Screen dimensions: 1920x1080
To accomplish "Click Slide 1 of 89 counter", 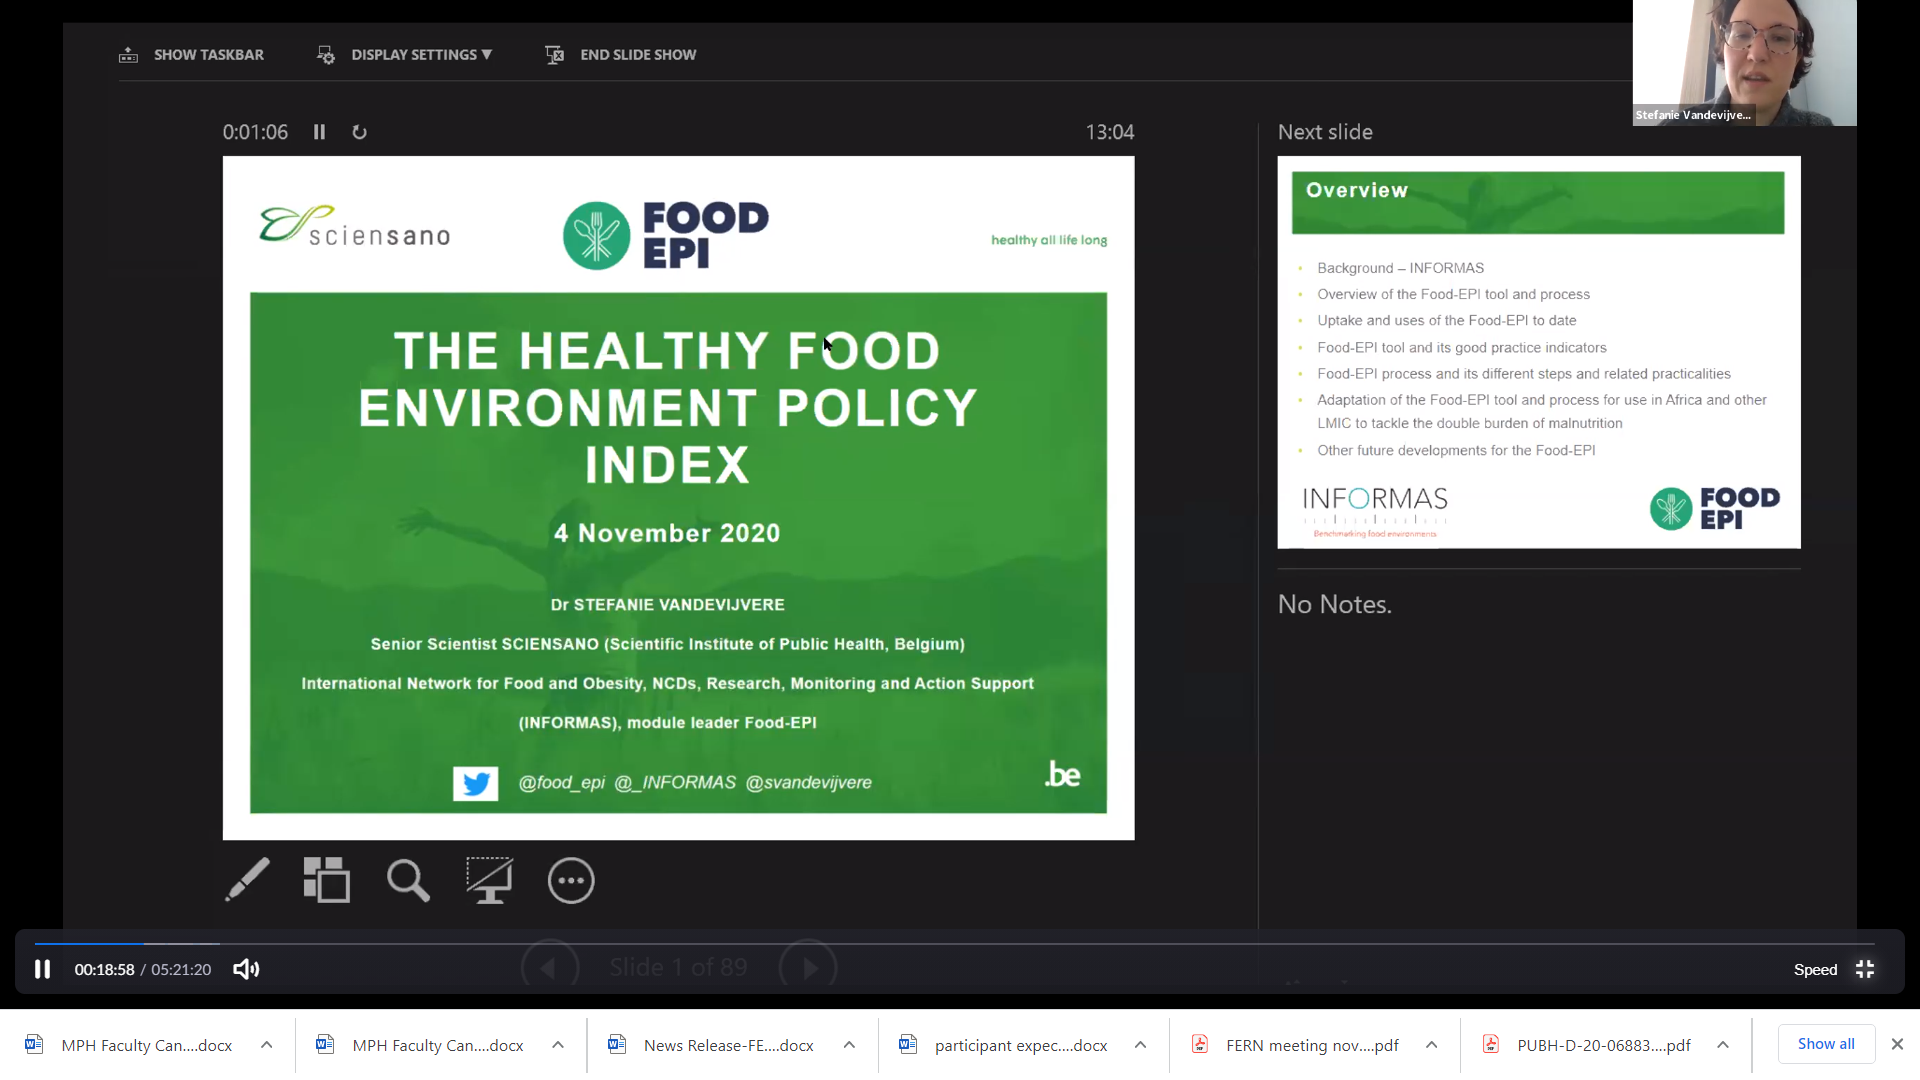I will click(x=678, y=967).
